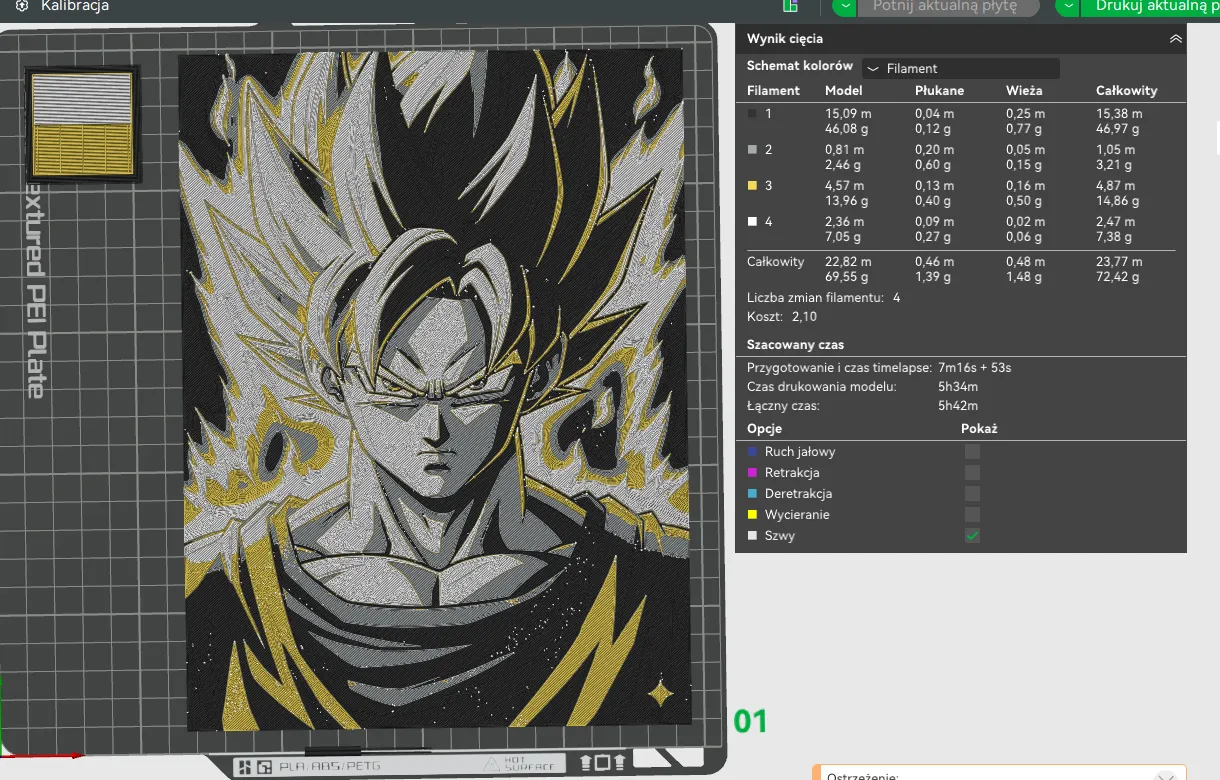Toggle Ruch jałowy show checkbox
Viewport: 1220px width, 780px height.
point(972,452)
